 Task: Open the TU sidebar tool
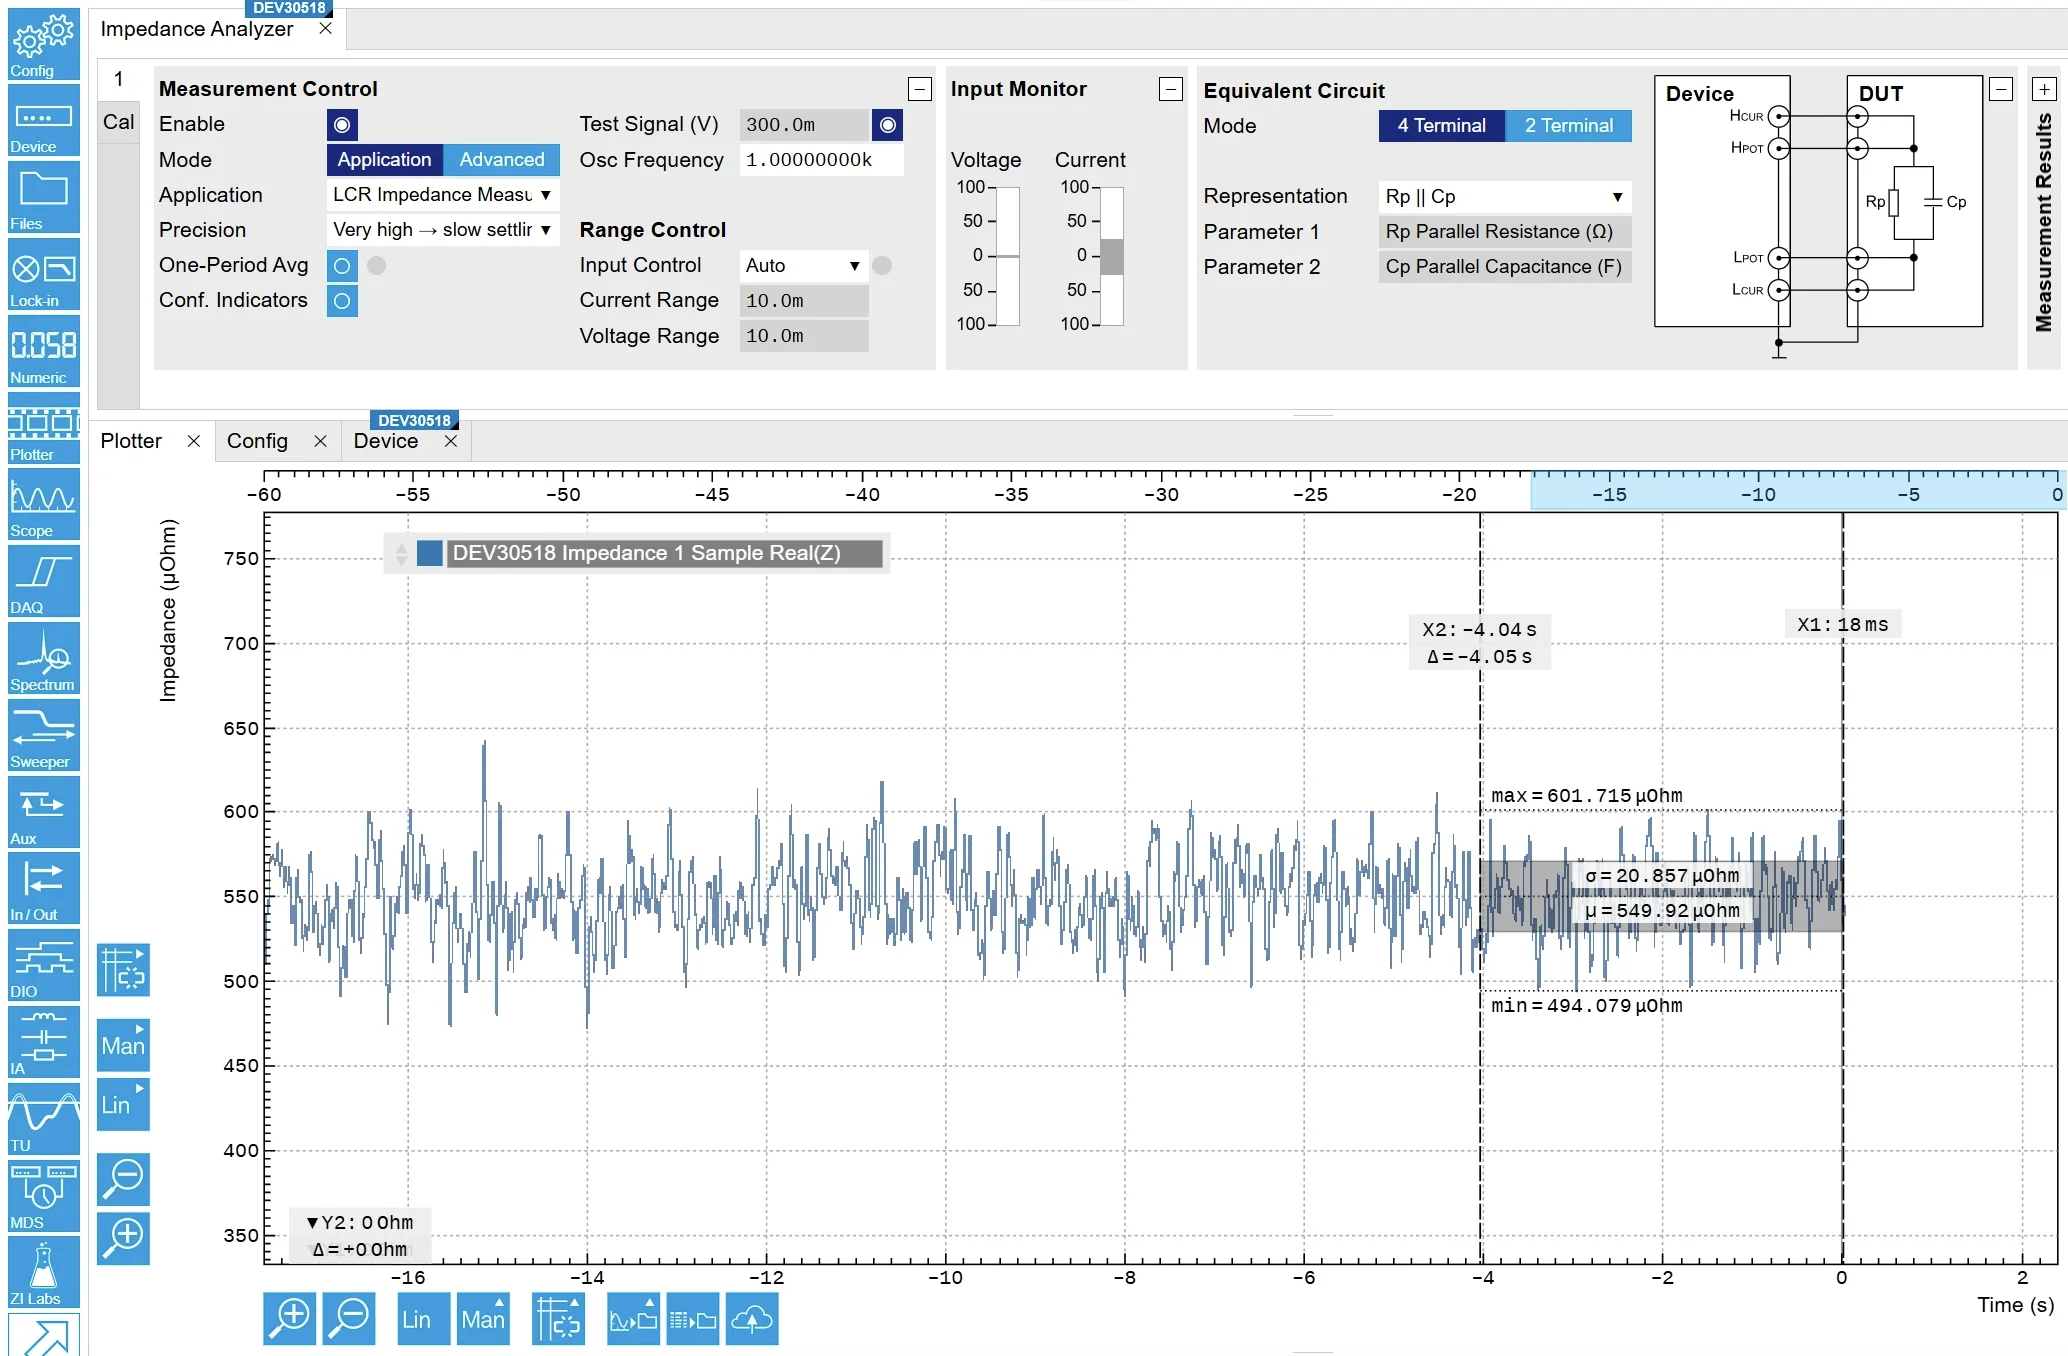click(x=43, y=1120)
